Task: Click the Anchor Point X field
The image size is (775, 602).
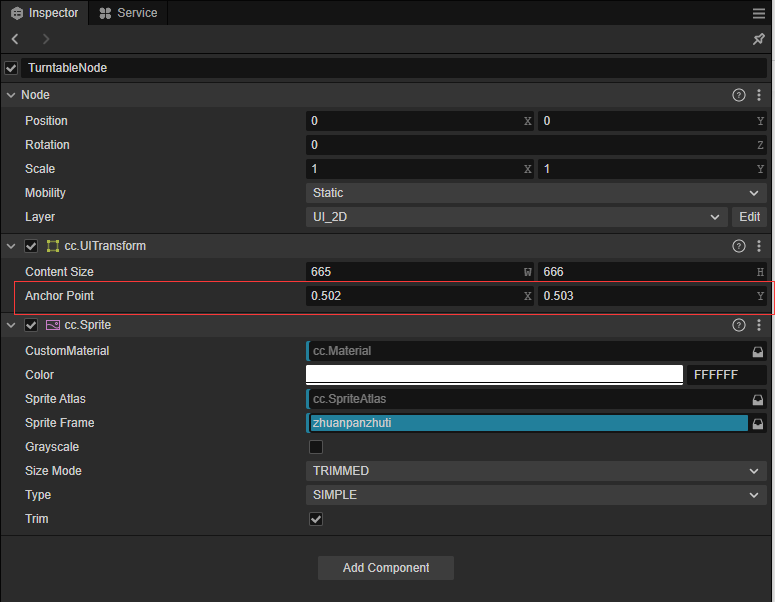Action: coord(419,296)
